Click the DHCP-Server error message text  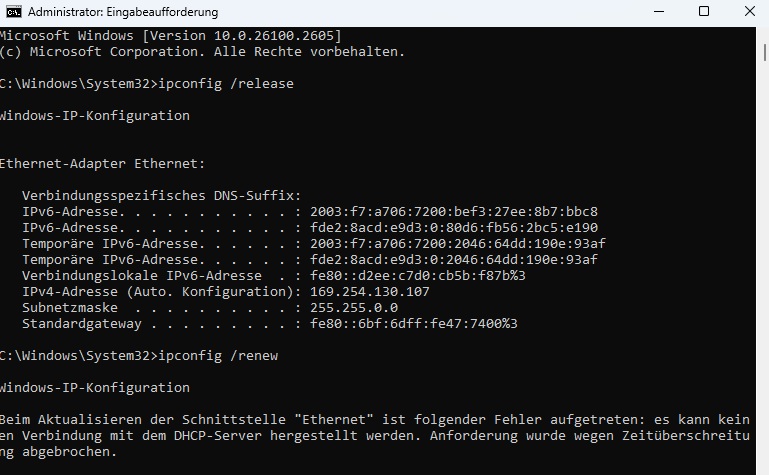[x=374, y=435]
